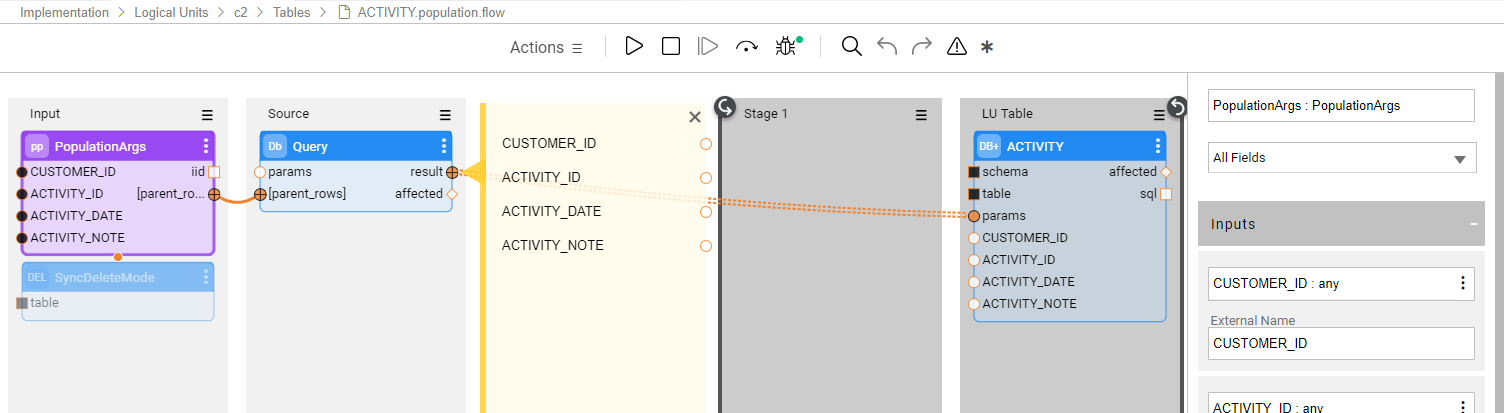Open the All Fields dropdown
1504x413 pixels.
[1341, 158]
